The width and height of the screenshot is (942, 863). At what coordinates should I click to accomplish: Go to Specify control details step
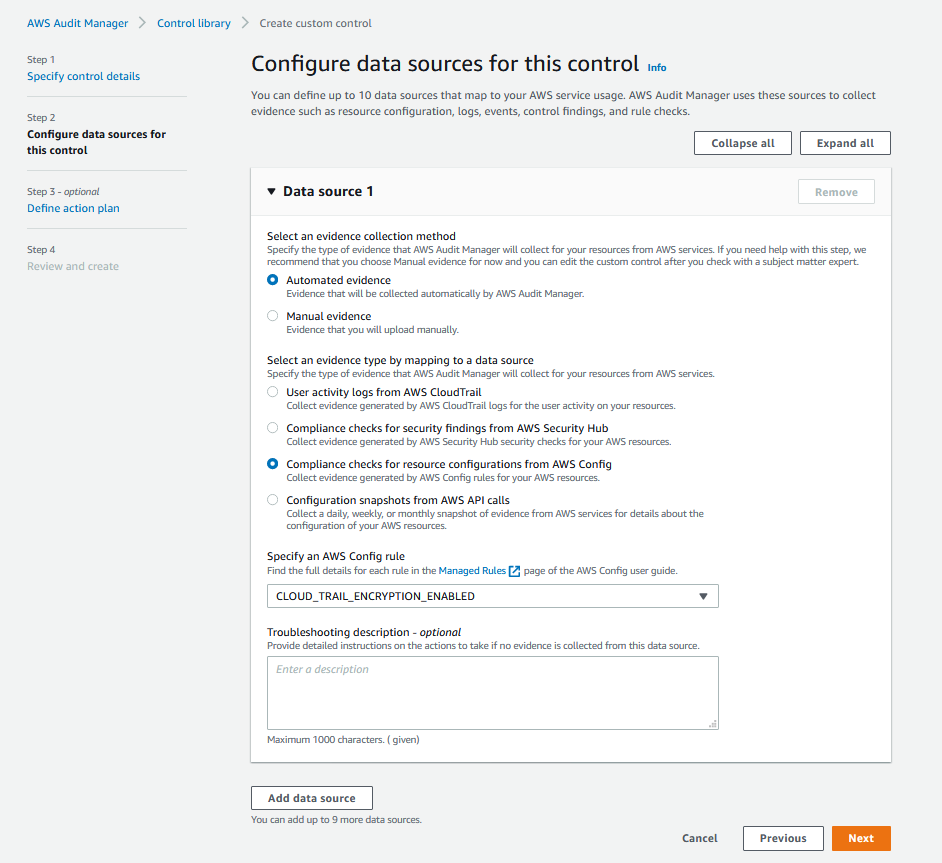[84, 76]
